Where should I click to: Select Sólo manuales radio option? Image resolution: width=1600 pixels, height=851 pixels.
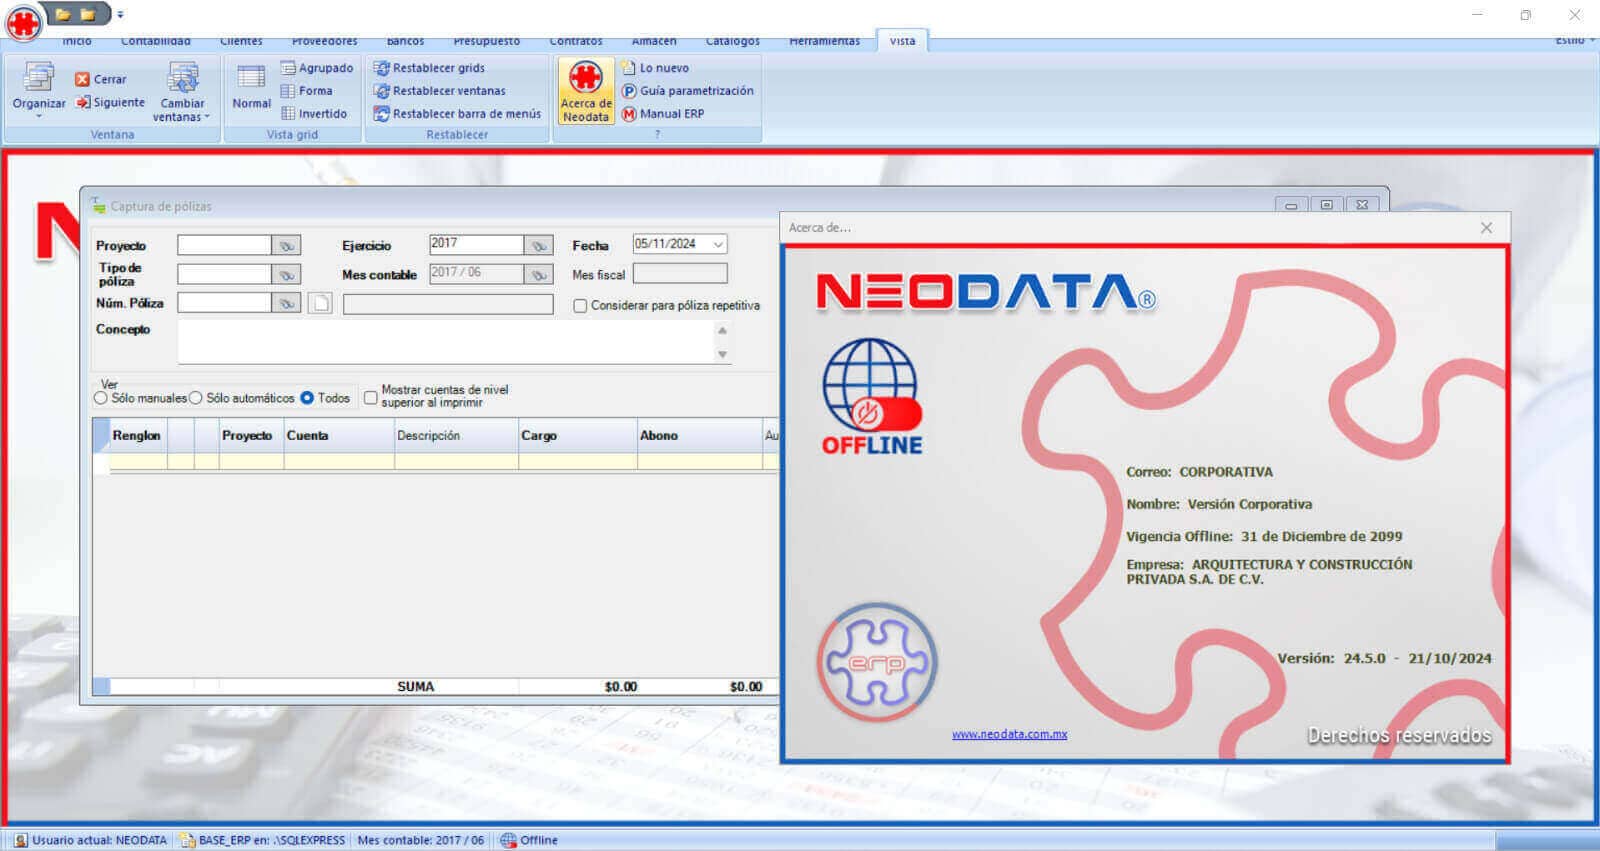[x=101, y=398]
